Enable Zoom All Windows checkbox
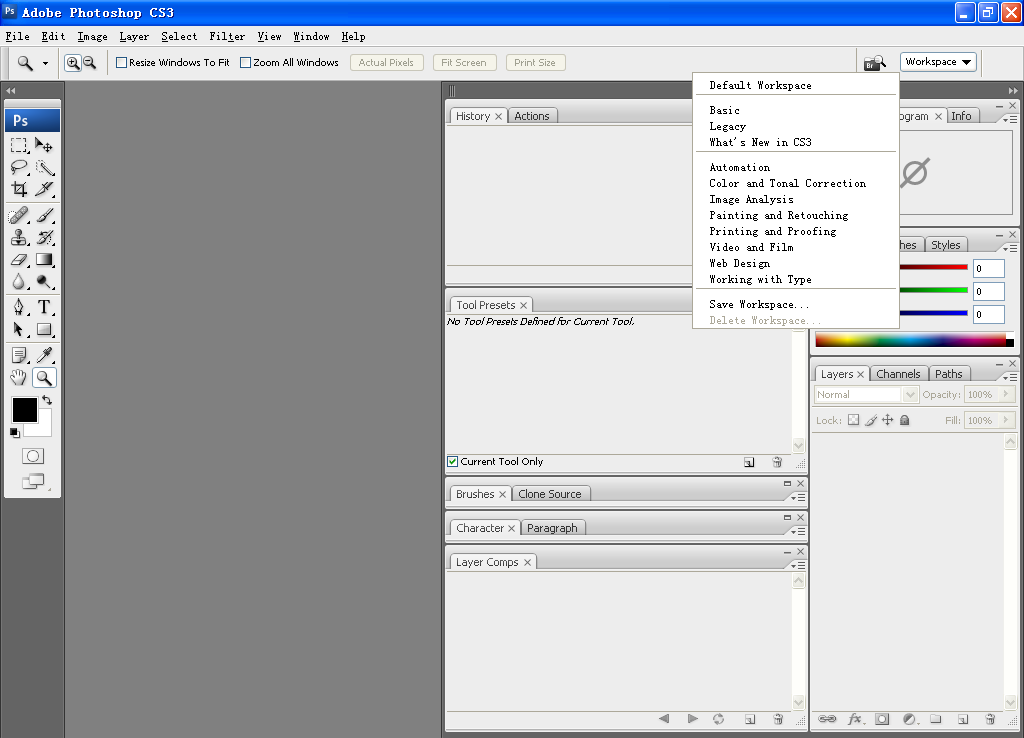 coord(246,63)
